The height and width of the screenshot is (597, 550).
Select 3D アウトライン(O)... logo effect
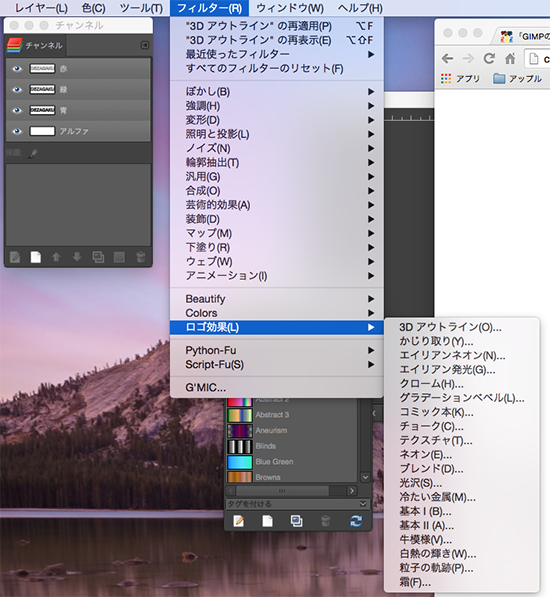pos(462,327)
